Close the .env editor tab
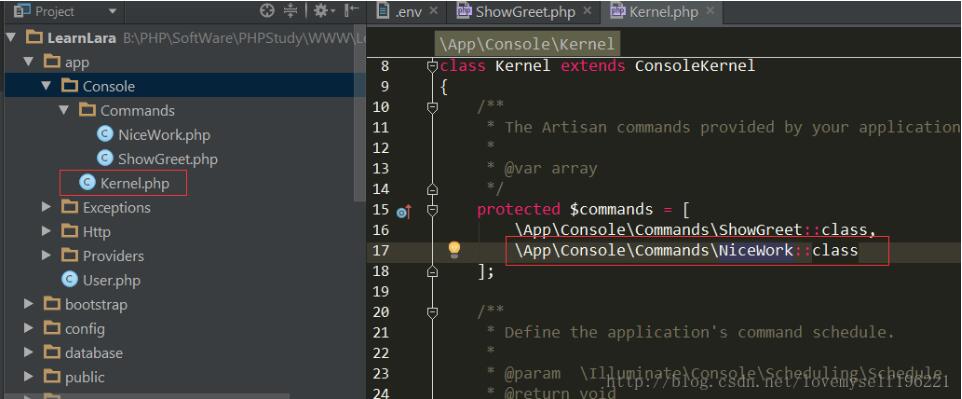 [x=434, y=10]
